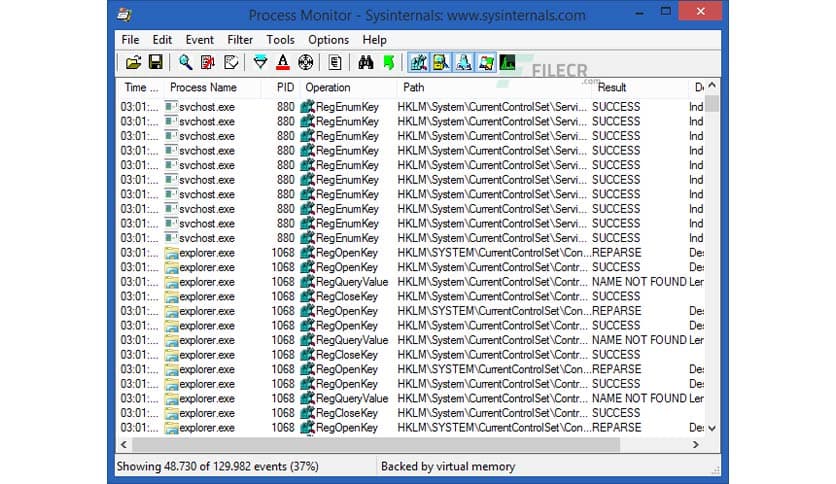Click the Path column header

(494, 87)
